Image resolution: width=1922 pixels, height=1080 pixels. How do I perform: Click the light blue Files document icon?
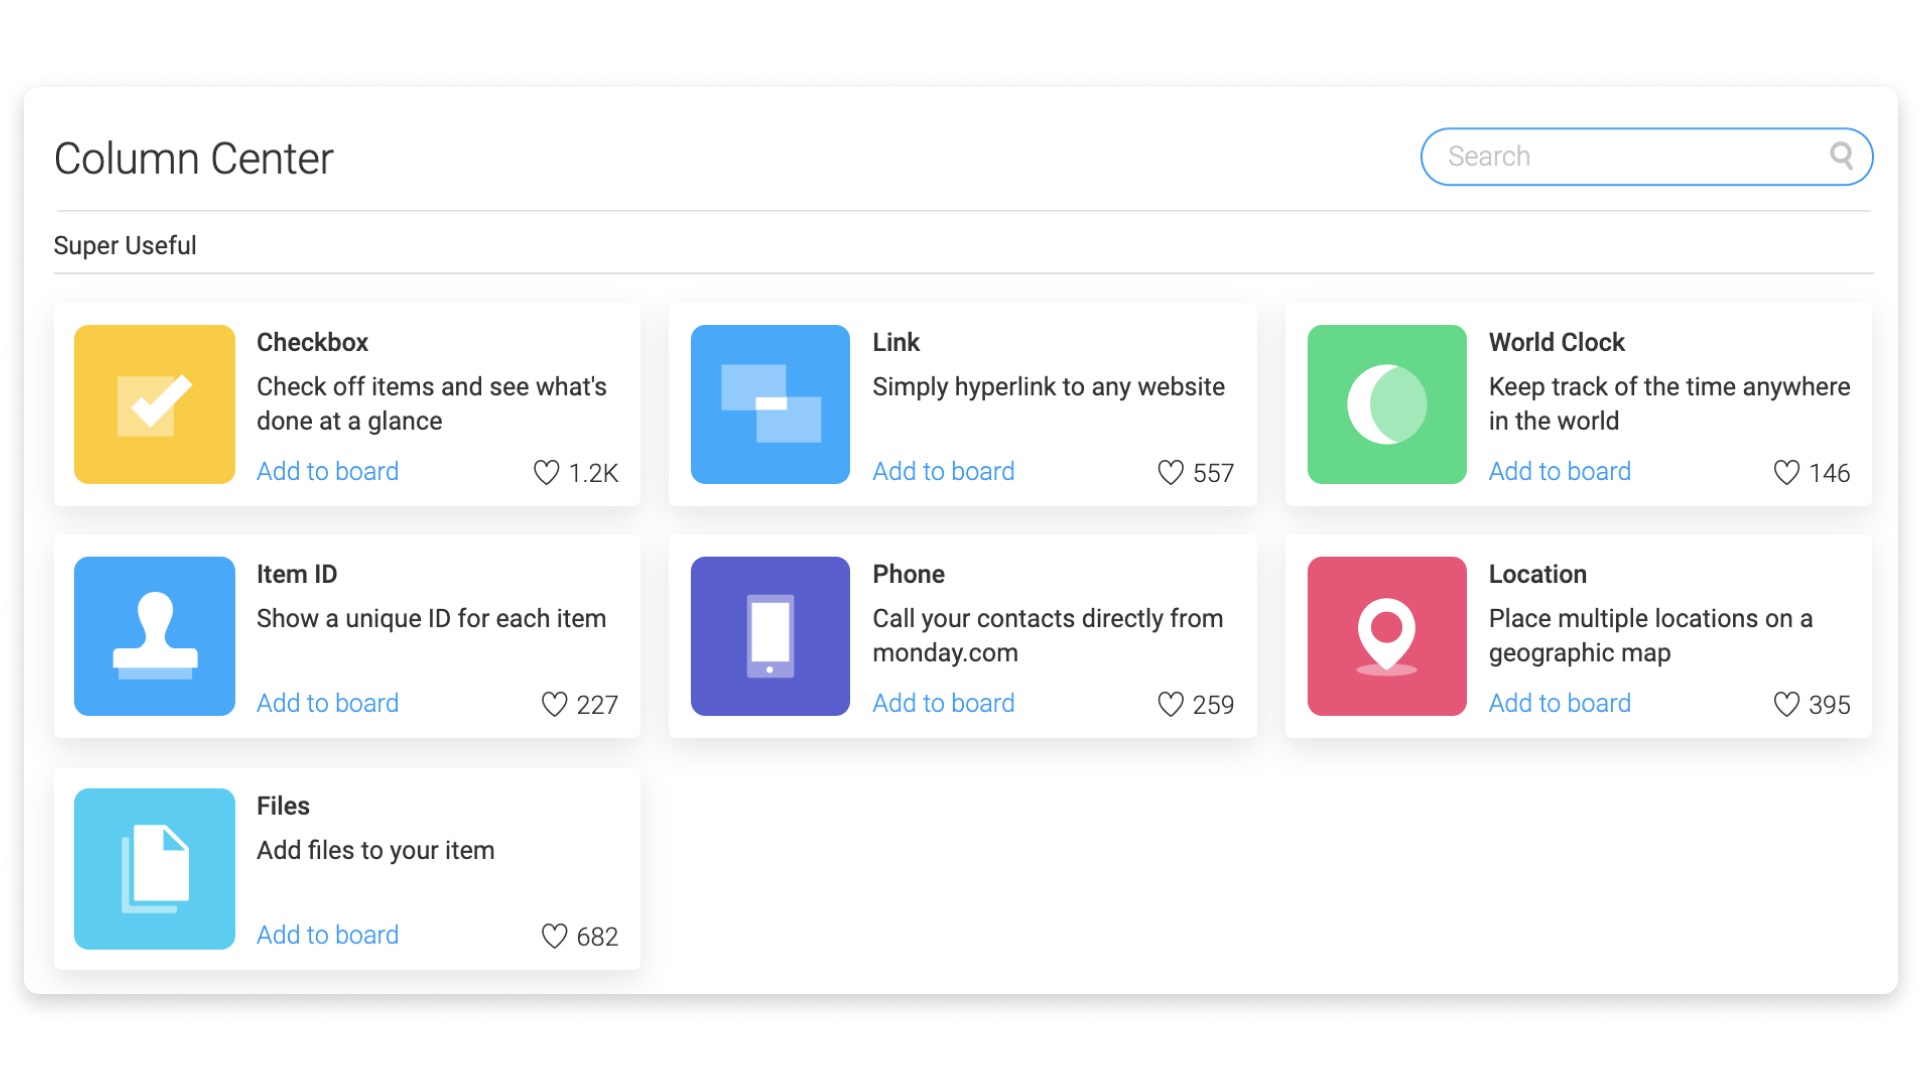point(154,869)
